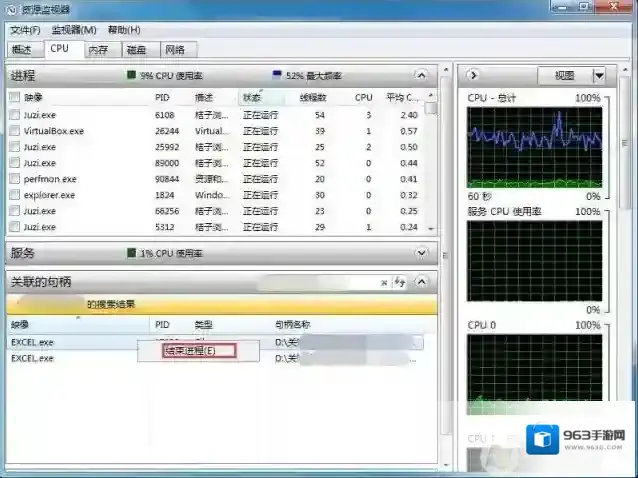Collapse the 进程 section chevron
The height and width of the screenshot is (478, 638).
pos(421,75)
